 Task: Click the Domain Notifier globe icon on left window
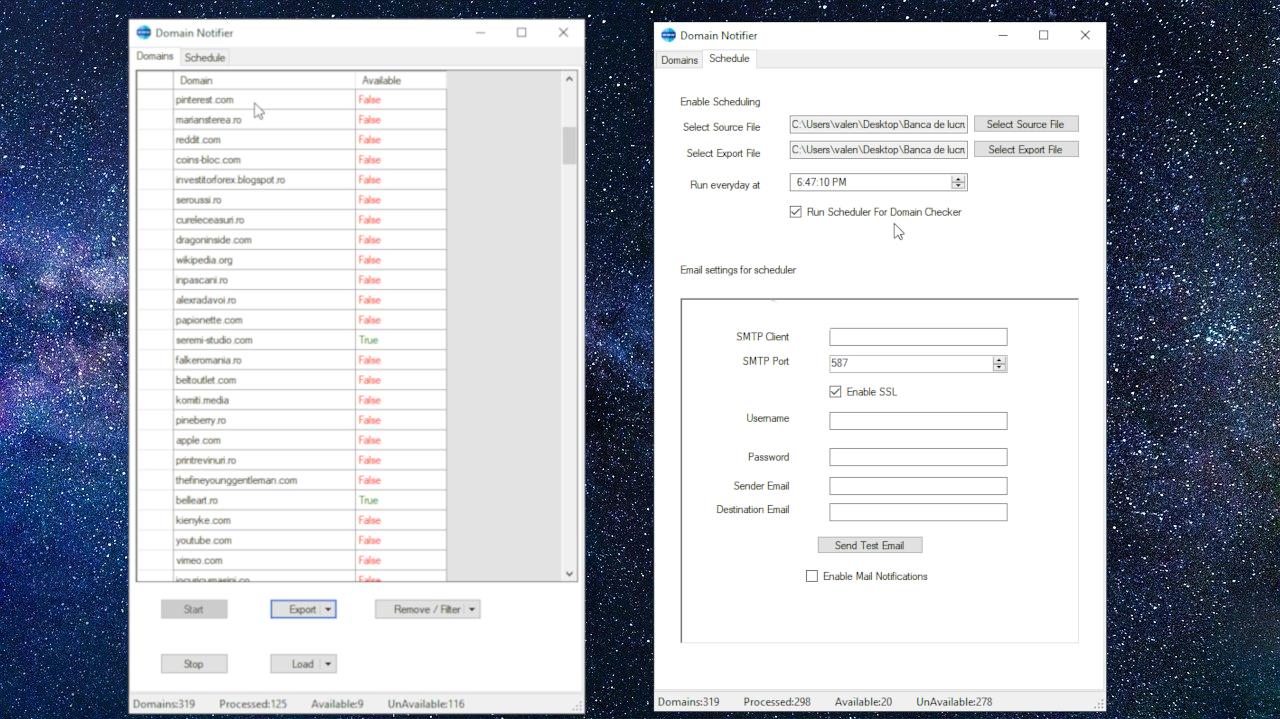pyautogui.click(x=143, y=32)
